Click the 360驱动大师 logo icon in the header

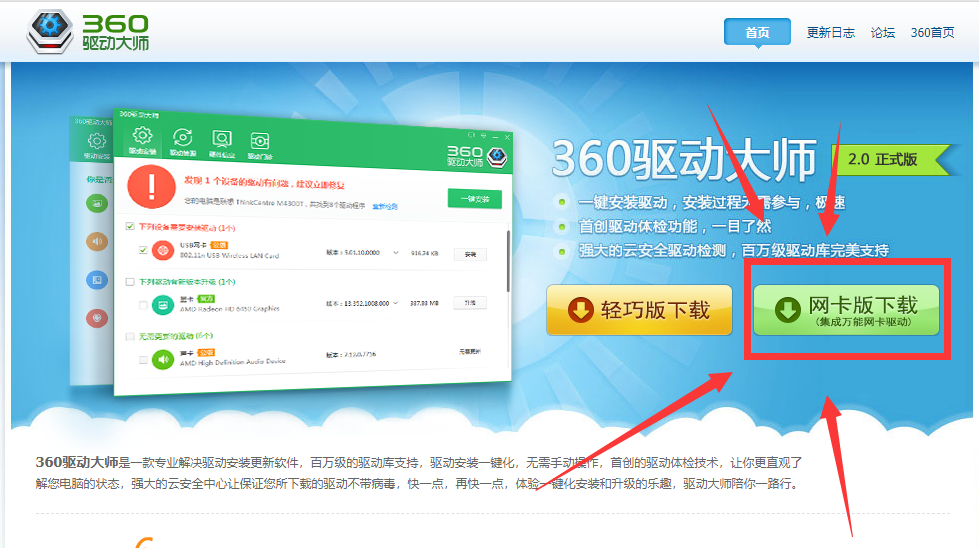click(50, 31)
